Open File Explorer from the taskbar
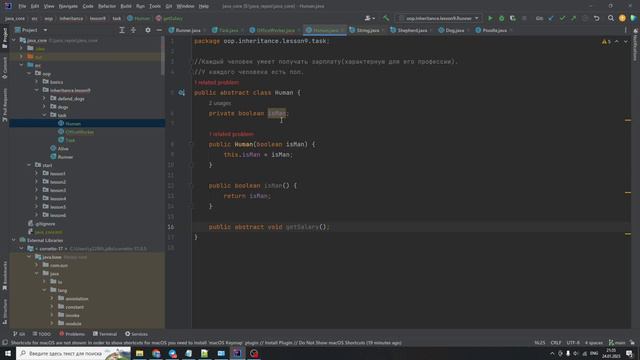Image resolution: width=640 pixels, height=360 pixels. tap(140, 353)
